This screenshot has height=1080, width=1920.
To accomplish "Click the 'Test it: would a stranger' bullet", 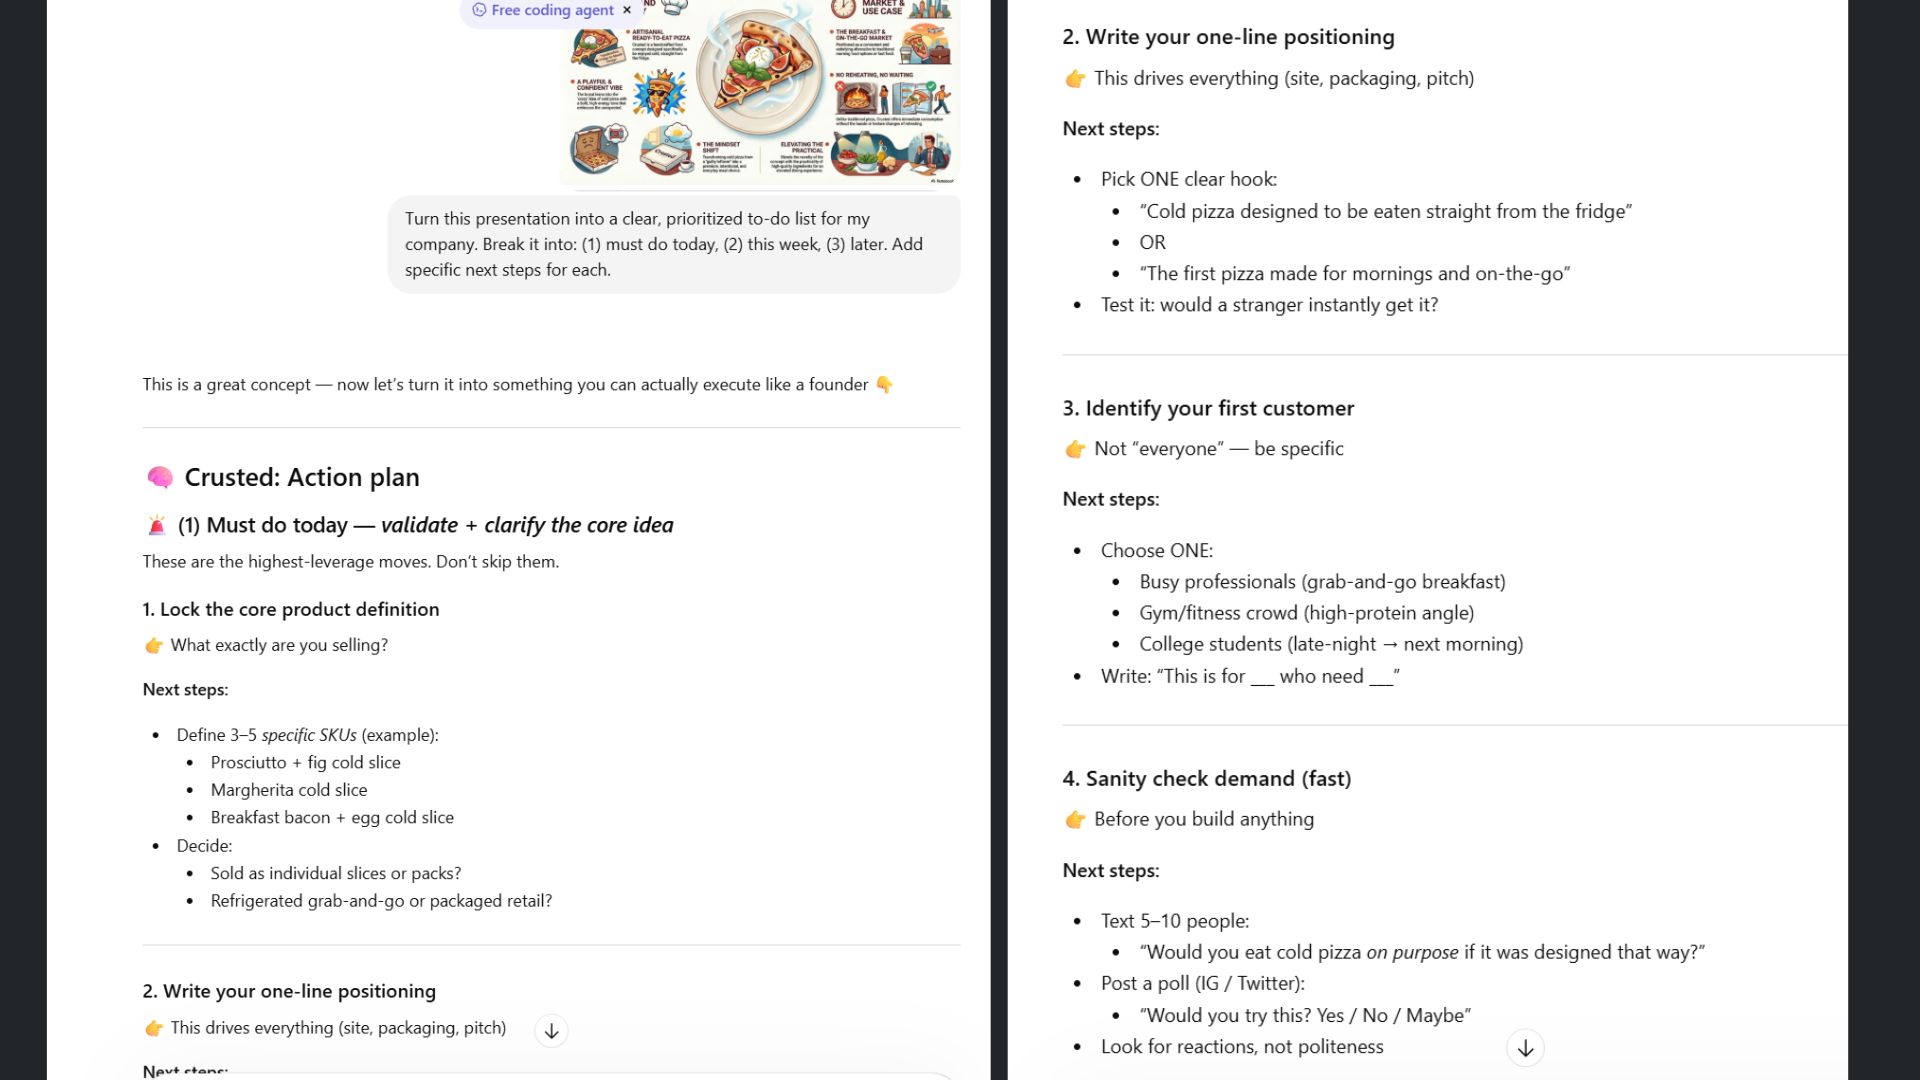I will click(x=1269, y=305).
